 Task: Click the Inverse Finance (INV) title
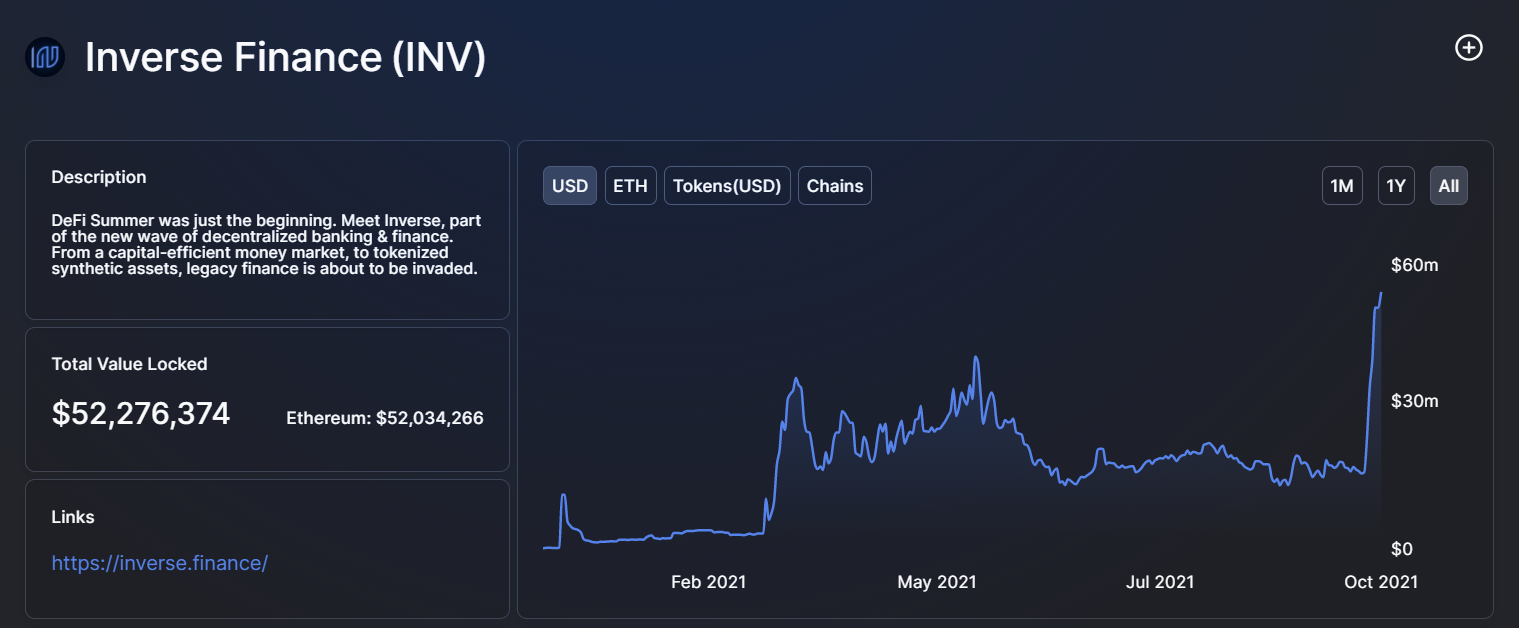285,57
